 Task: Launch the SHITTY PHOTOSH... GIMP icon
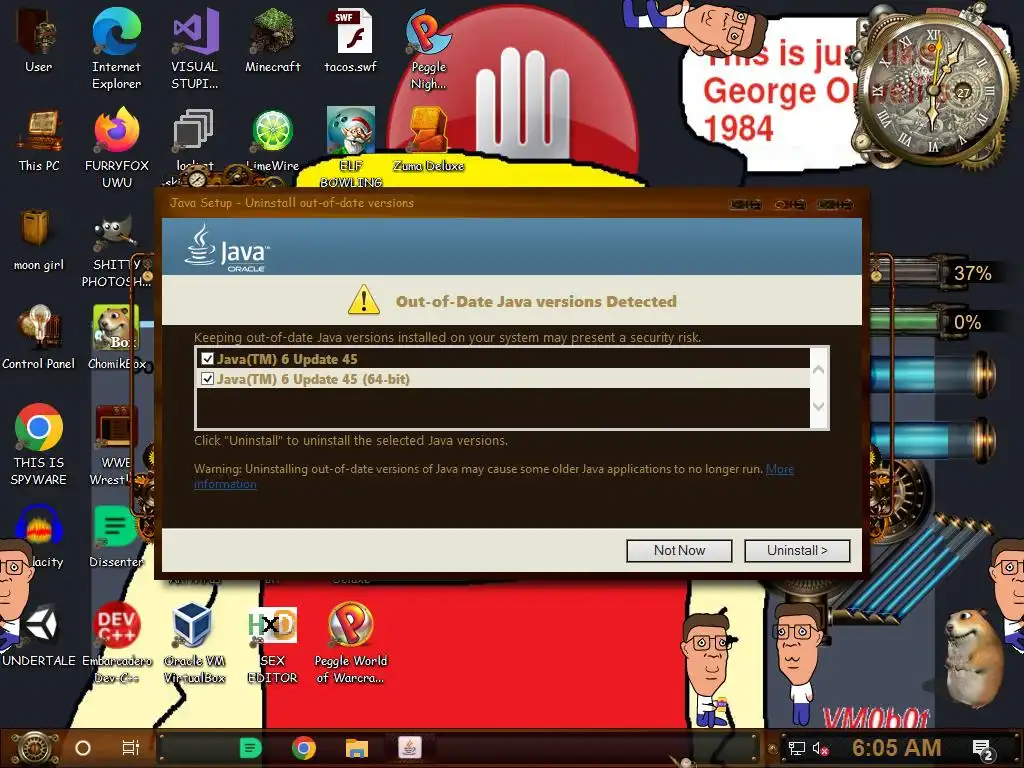click(116, 251)
